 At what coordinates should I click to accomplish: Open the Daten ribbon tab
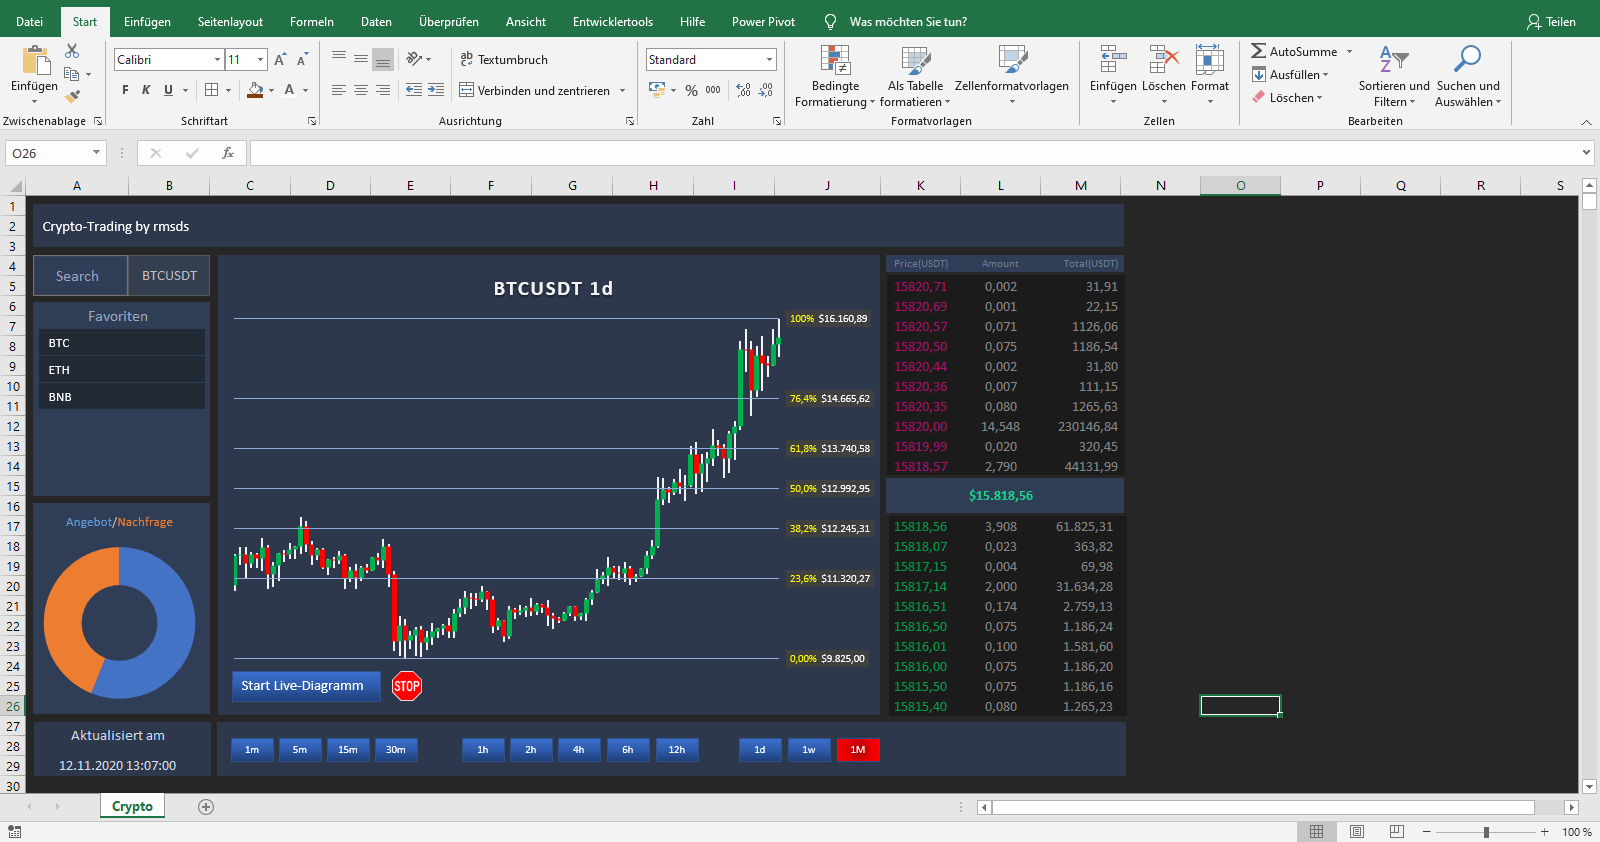tap(376, 22)
